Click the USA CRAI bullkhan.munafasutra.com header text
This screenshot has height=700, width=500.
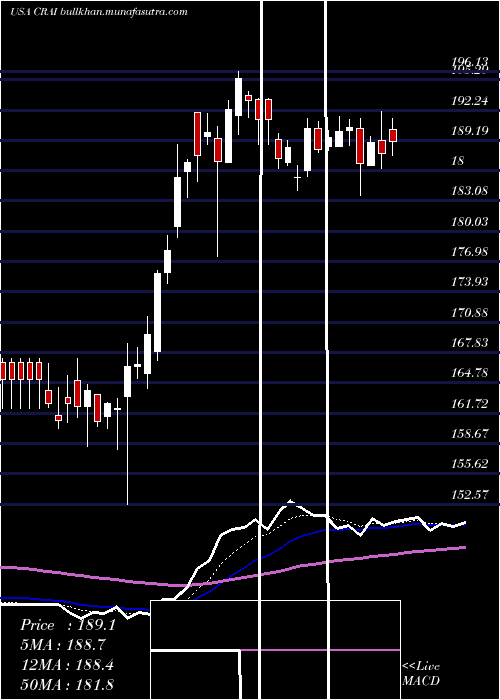pos(99,12)
